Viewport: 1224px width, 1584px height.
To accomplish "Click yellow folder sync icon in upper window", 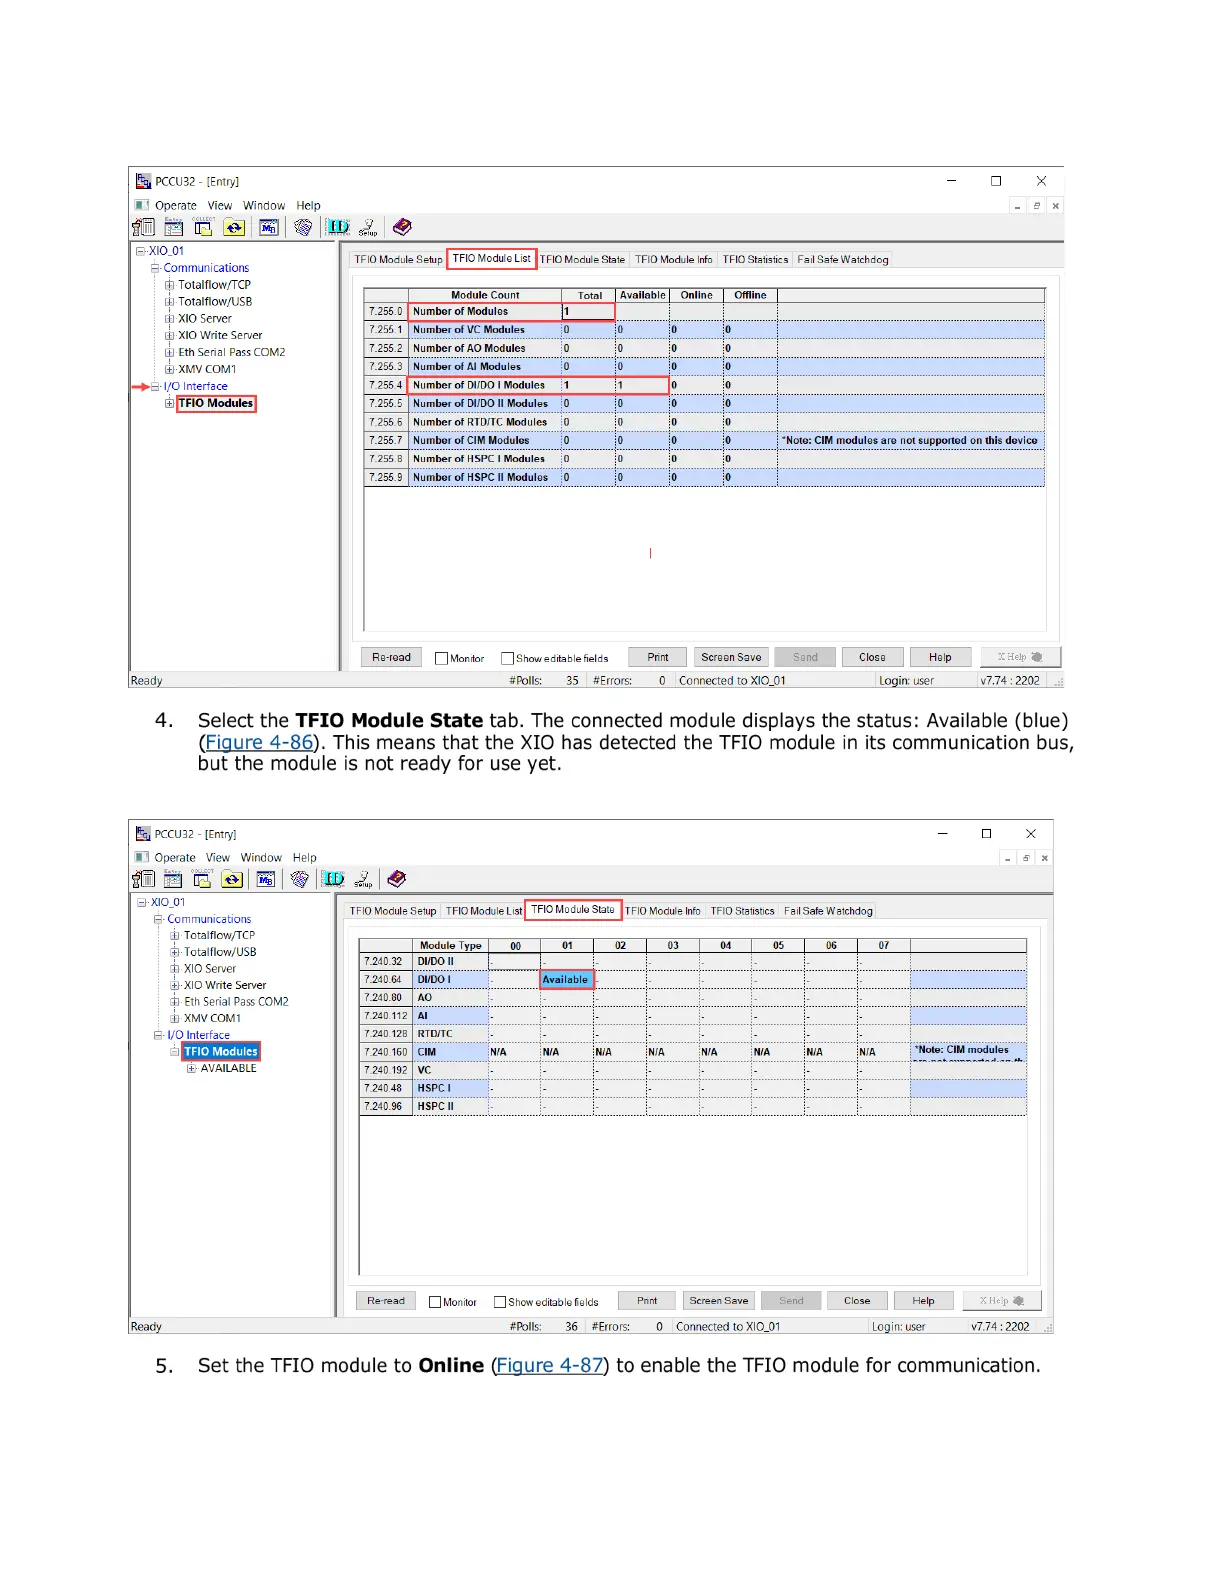I will click(234, 228).
